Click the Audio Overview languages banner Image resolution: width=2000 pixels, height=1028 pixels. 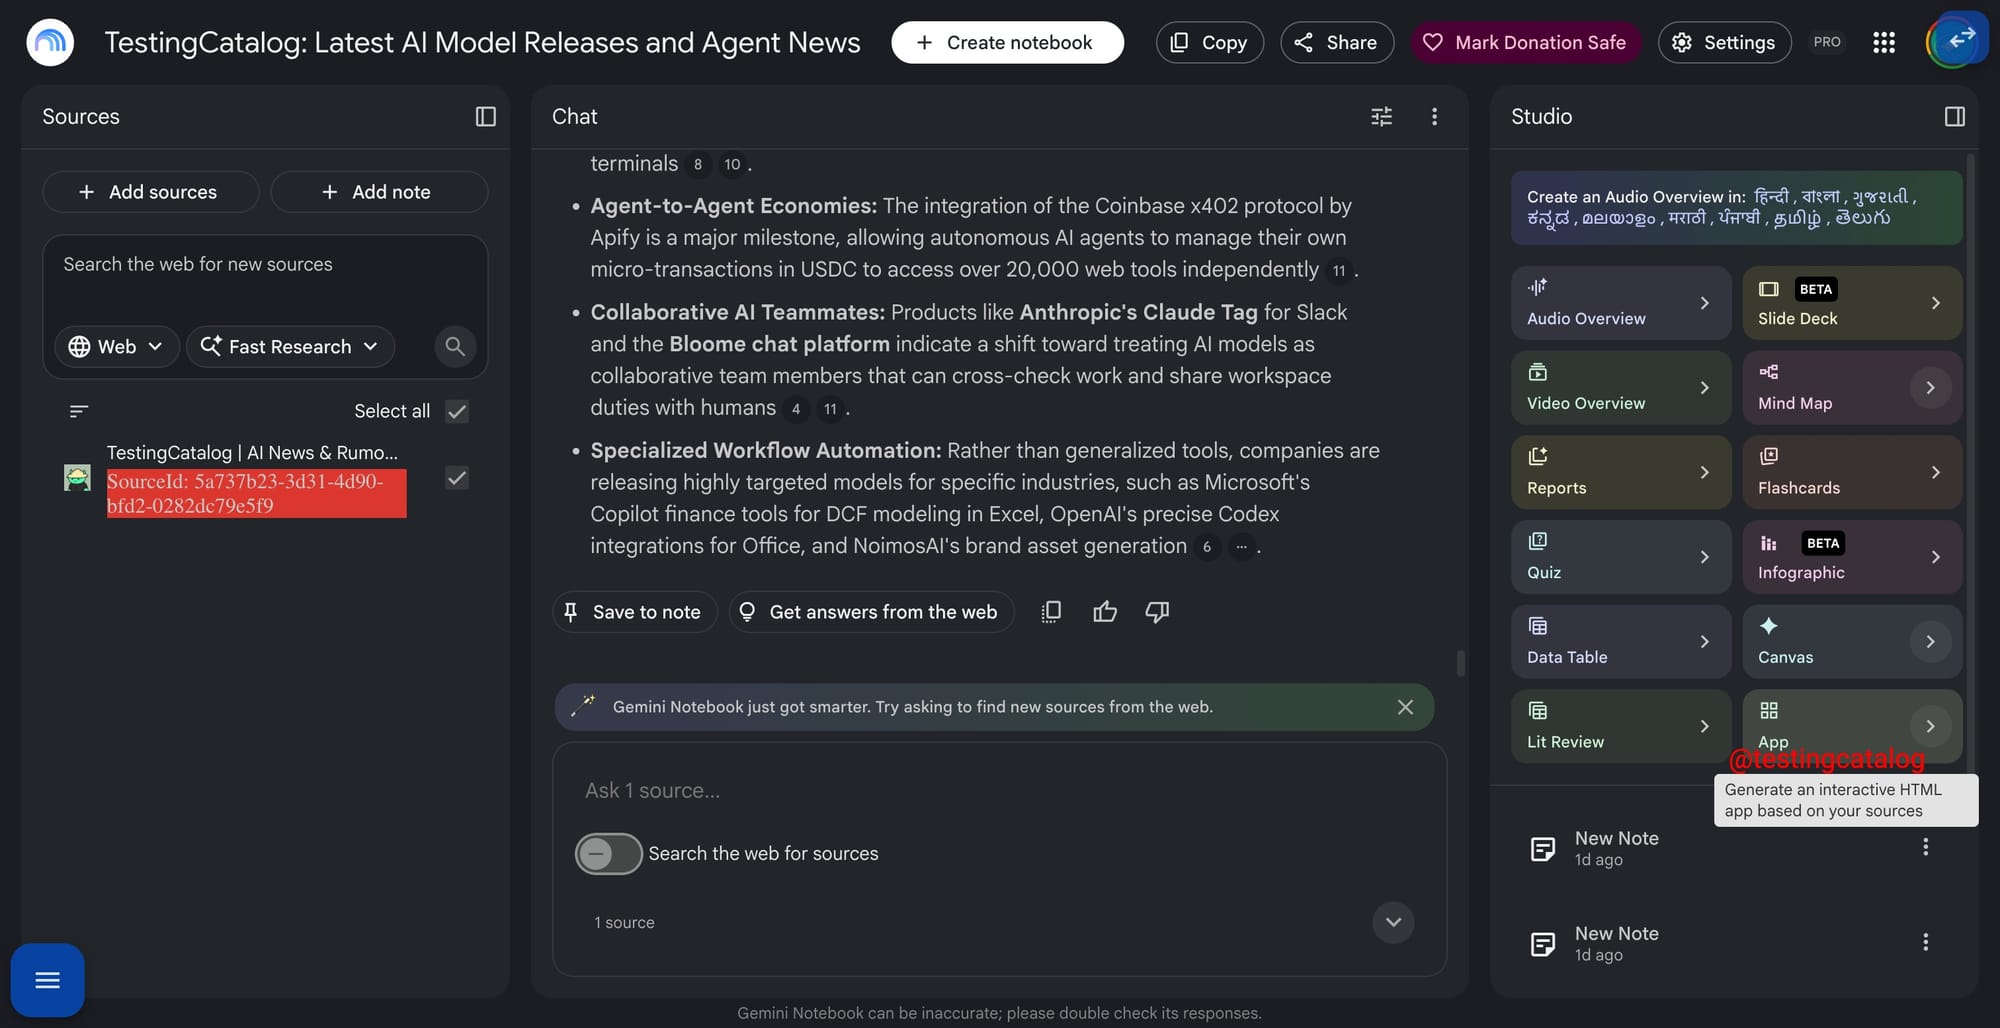coord(1736,208)
